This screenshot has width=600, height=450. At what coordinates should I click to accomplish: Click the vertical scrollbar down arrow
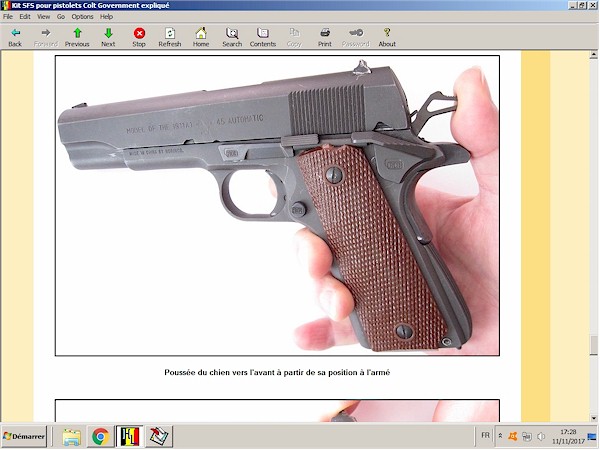click(x=593, y=418)
